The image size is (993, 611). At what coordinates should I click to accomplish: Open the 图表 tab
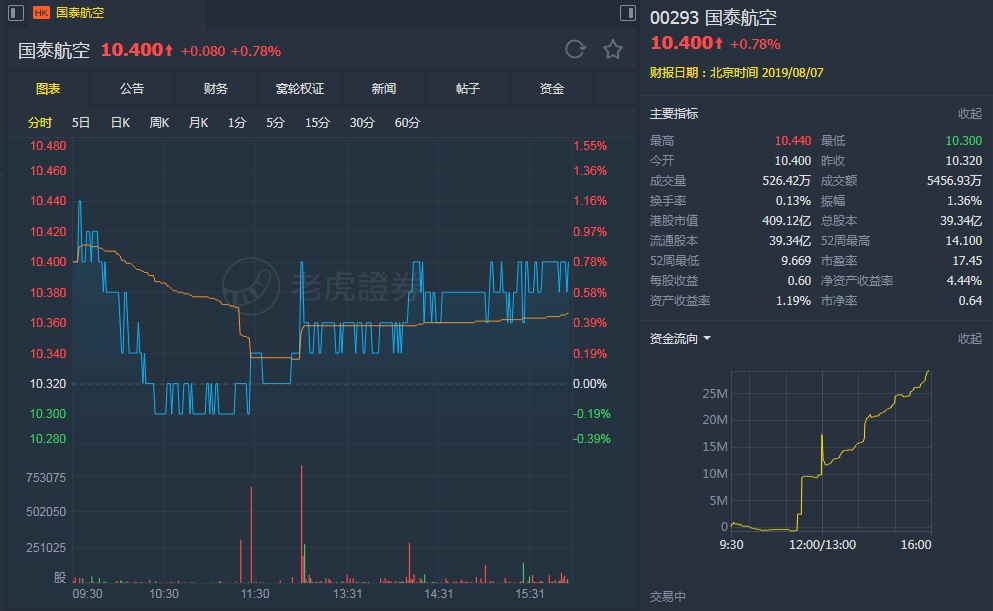(48, 89)
